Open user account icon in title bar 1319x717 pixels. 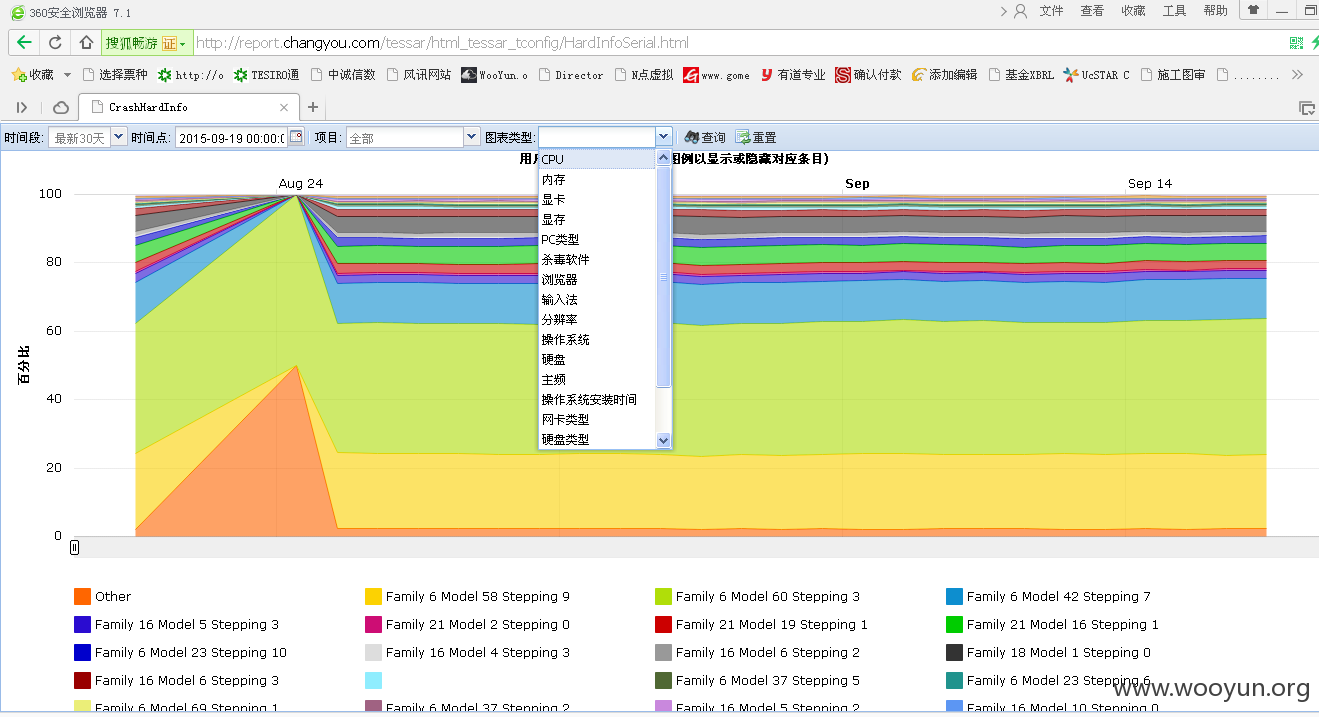click(x=1020, y=11)
